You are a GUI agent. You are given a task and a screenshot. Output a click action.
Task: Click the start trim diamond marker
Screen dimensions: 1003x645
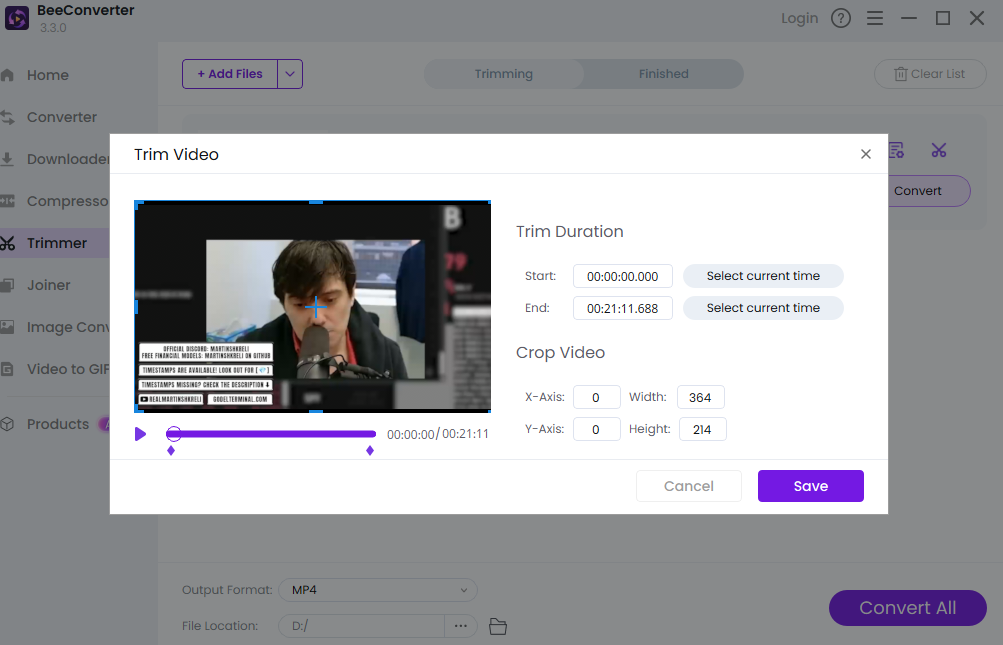click(x=171, y=451)
